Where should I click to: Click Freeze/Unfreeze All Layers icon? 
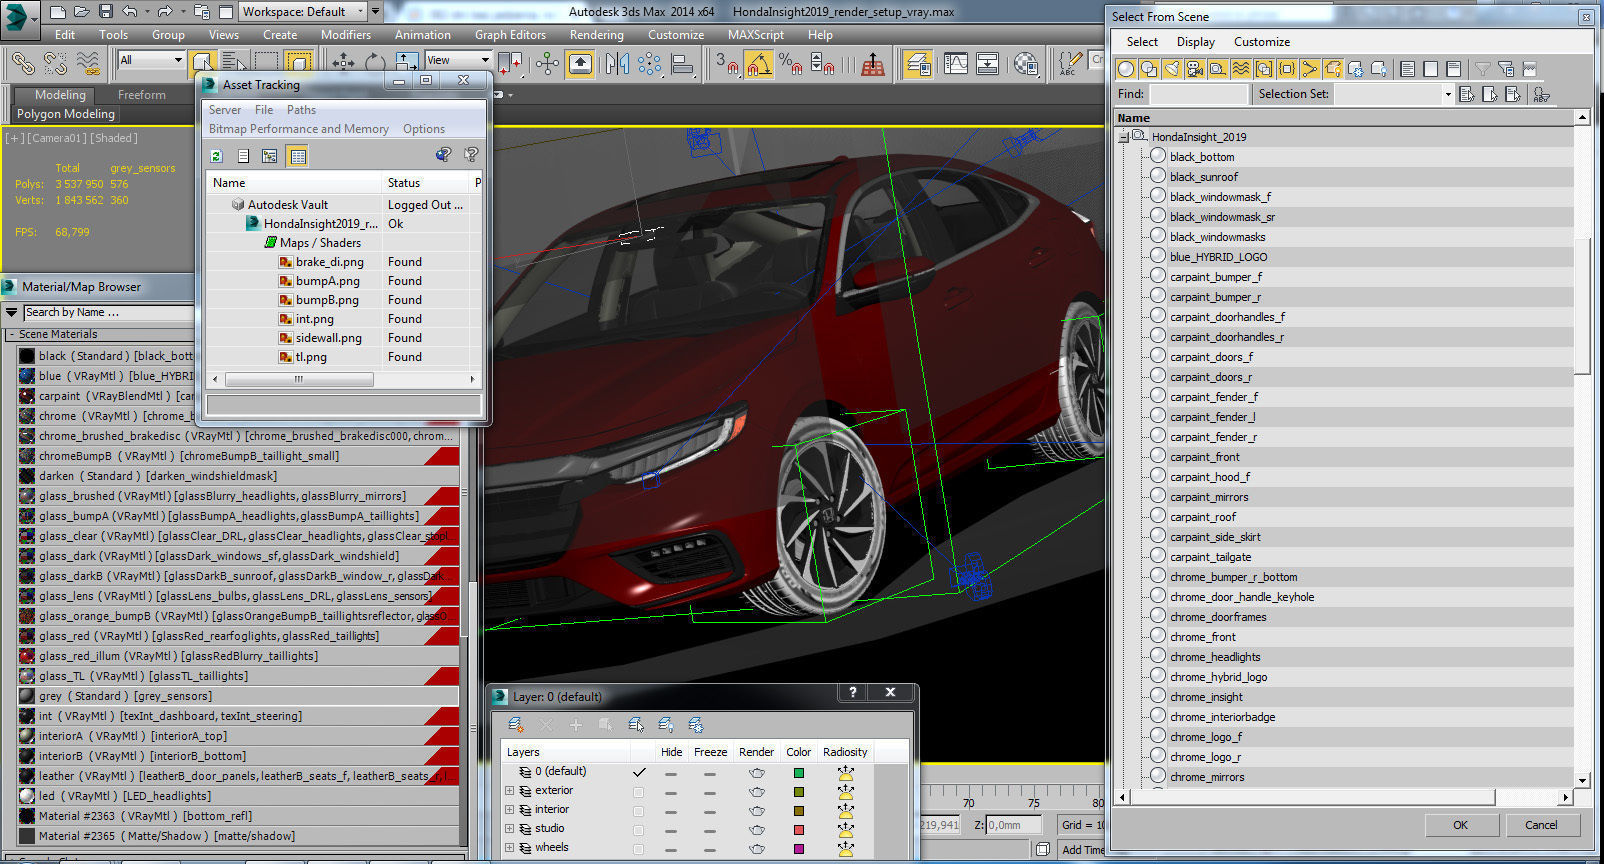[x=696, y=725]
